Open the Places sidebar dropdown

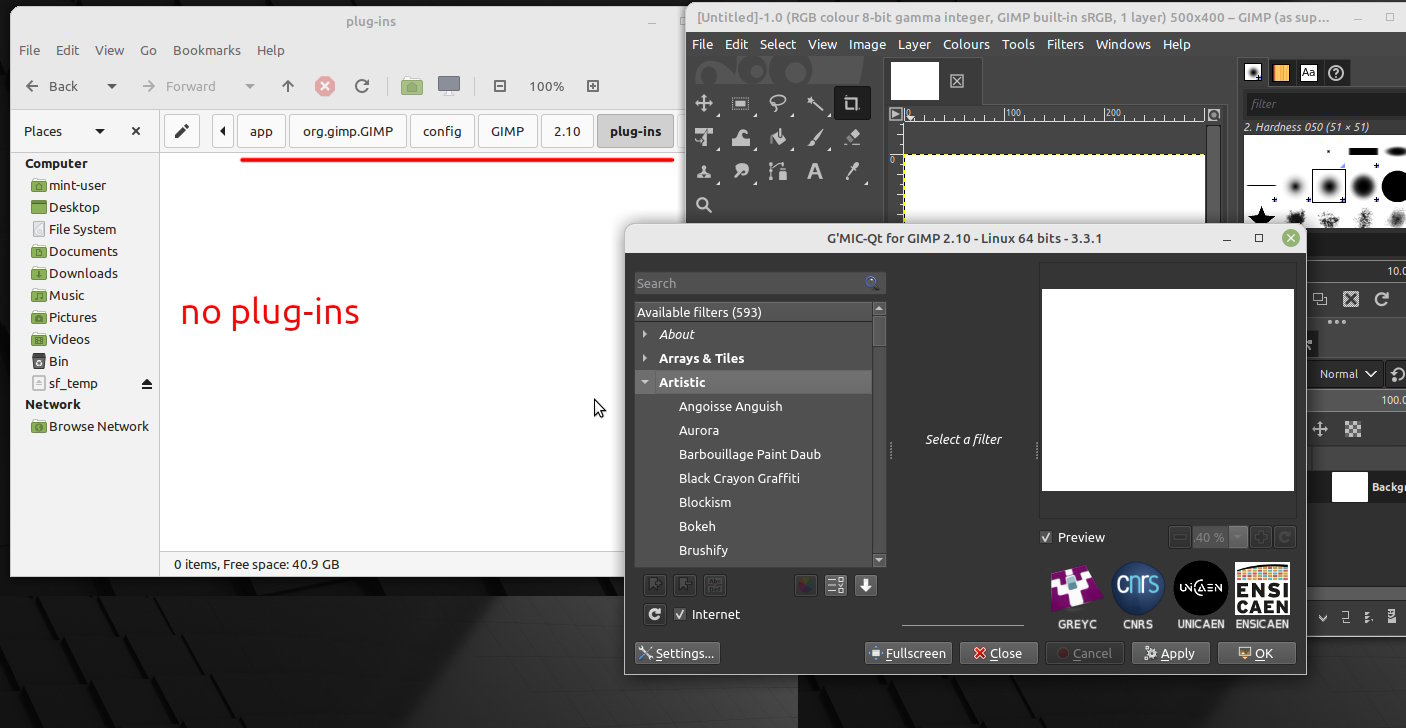coord(100,131)
